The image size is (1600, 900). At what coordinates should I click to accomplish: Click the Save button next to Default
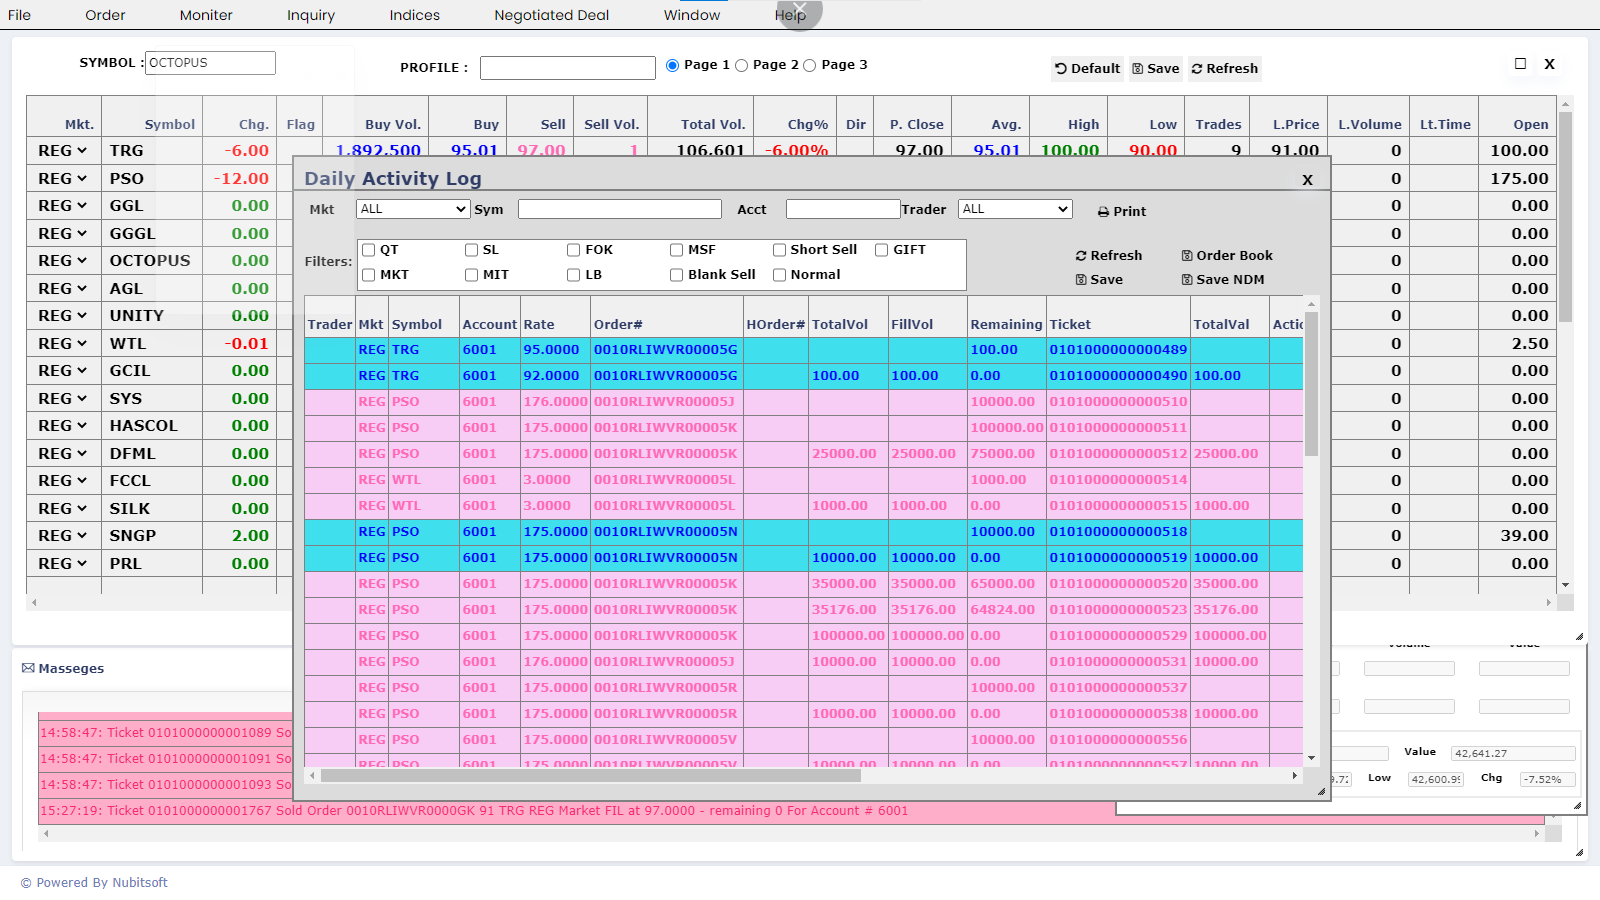[x=1155, y=69]
